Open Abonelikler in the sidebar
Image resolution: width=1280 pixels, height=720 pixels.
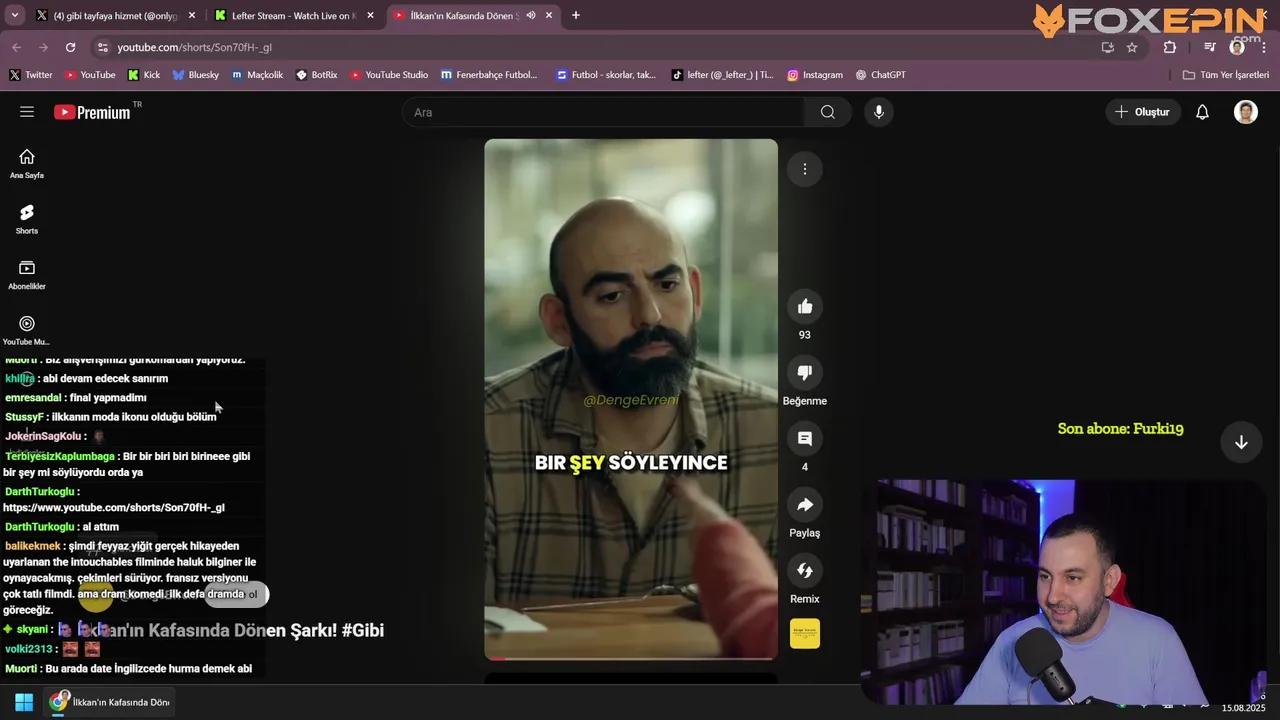click(x=27, y=275)
